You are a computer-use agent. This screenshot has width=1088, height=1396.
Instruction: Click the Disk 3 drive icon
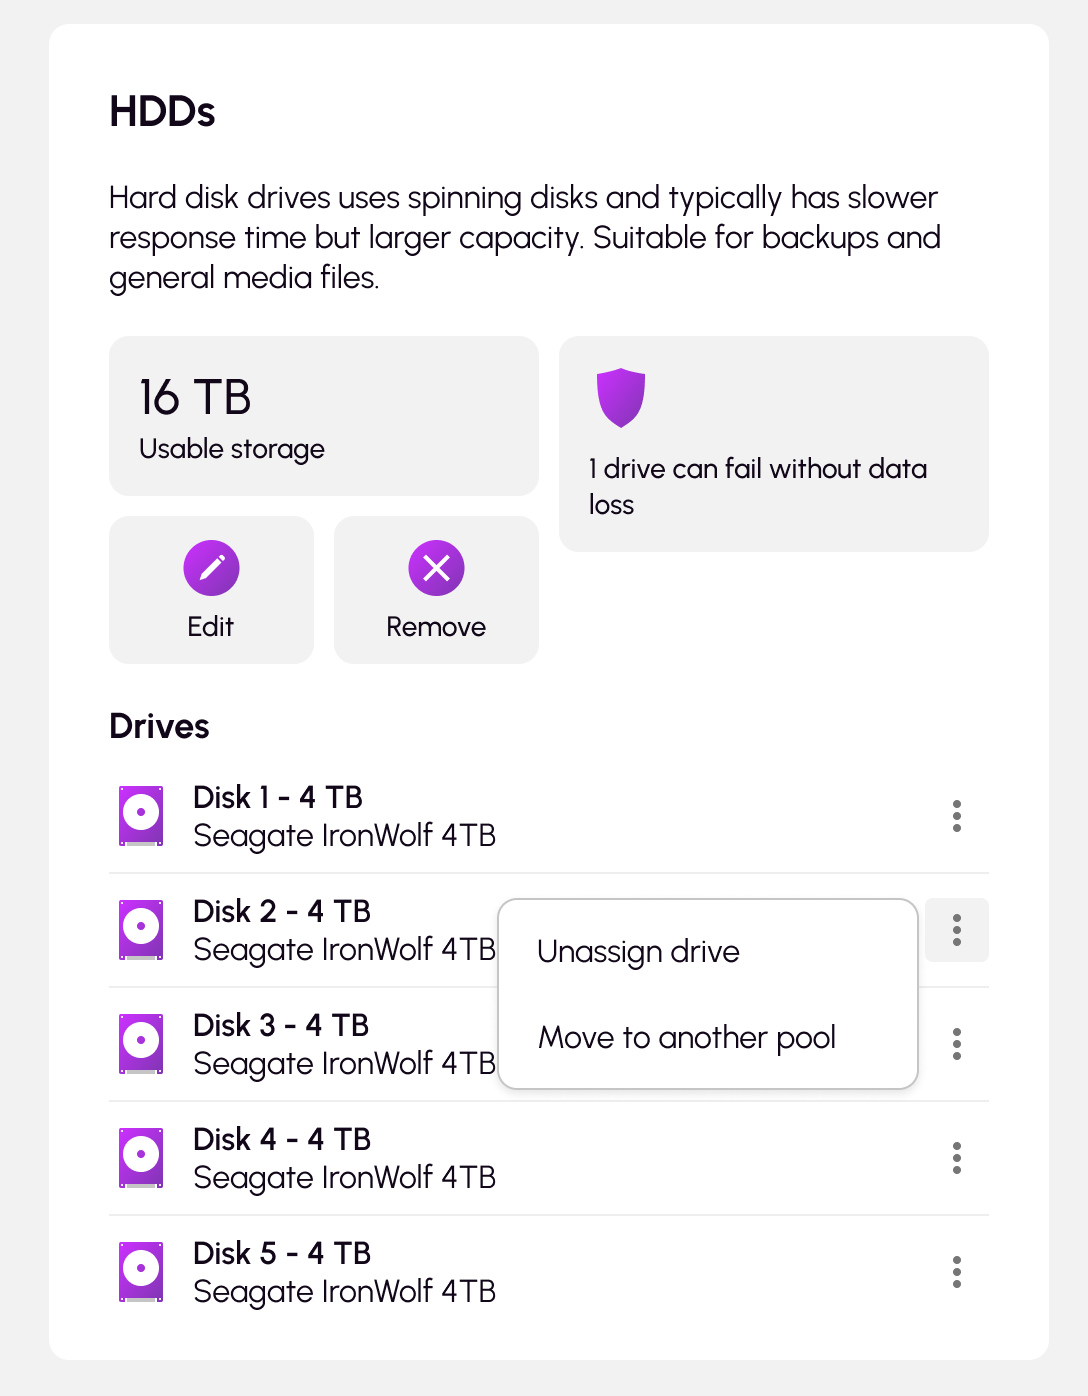pyautogui.click(x=141, y=1044)
